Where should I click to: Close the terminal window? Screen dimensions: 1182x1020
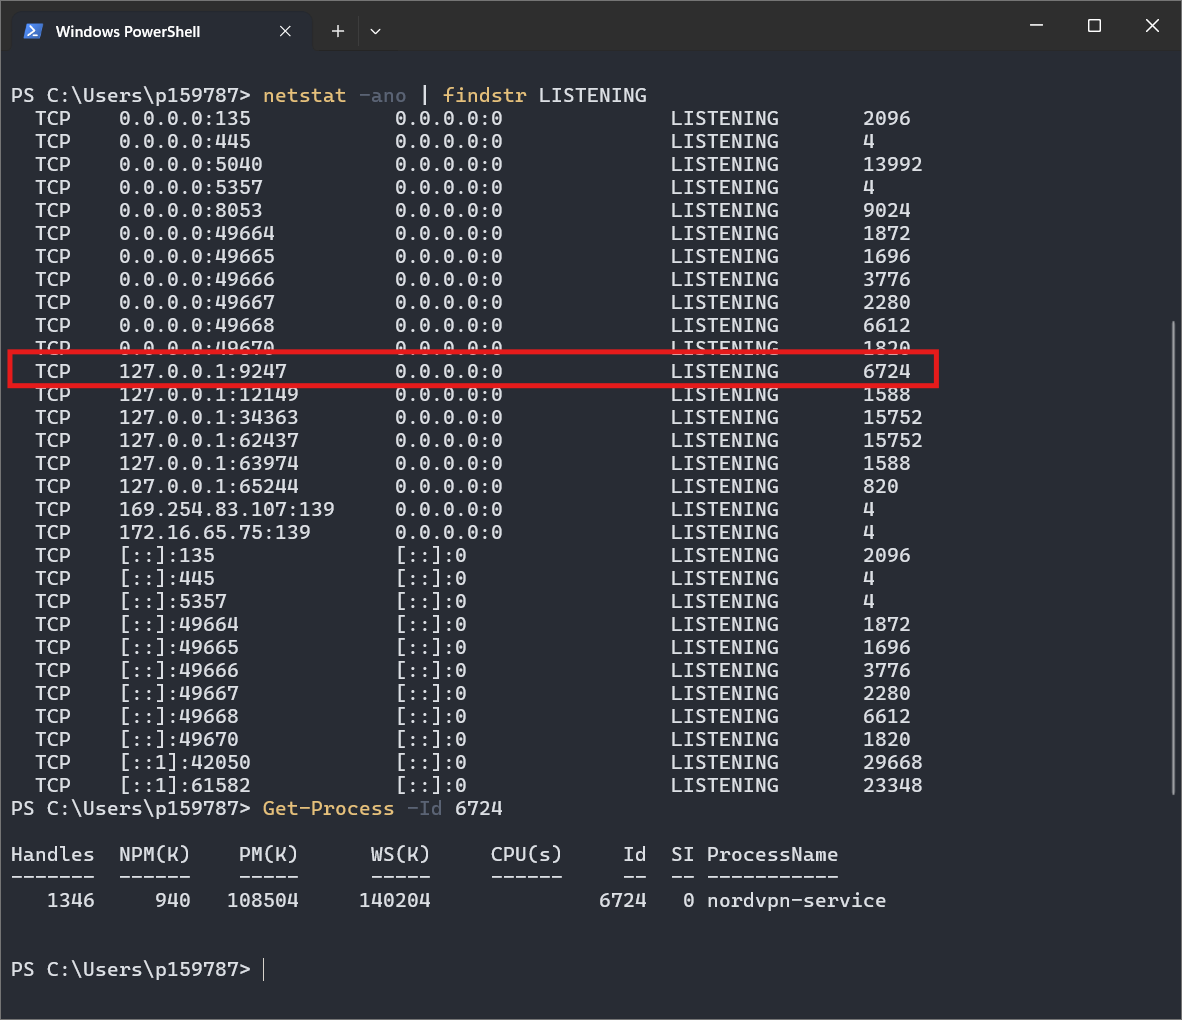[1152, 26]
